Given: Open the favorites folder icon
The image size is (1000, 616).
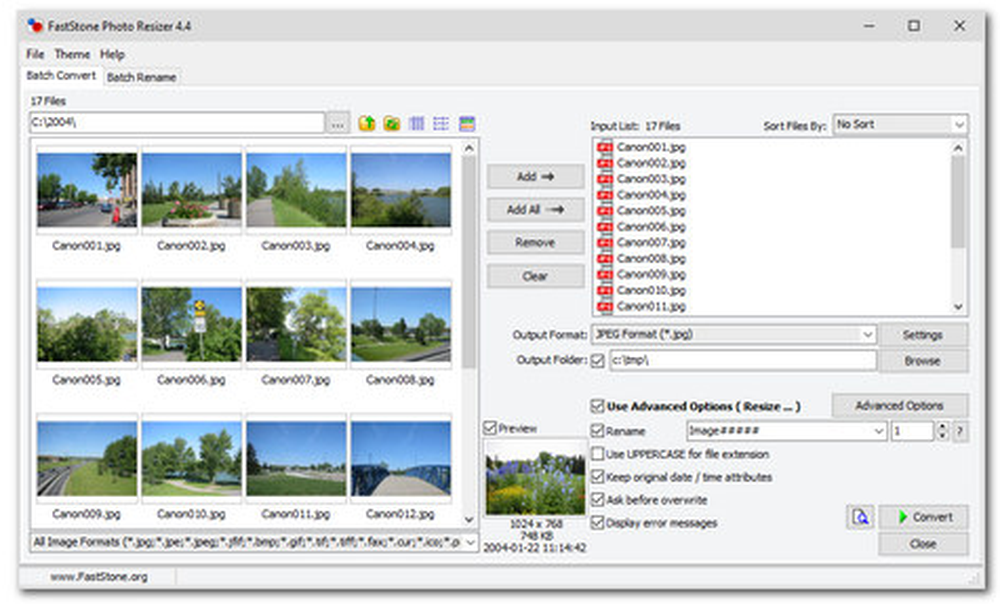Looking at the screenshot, I should [x=392, y=123].
